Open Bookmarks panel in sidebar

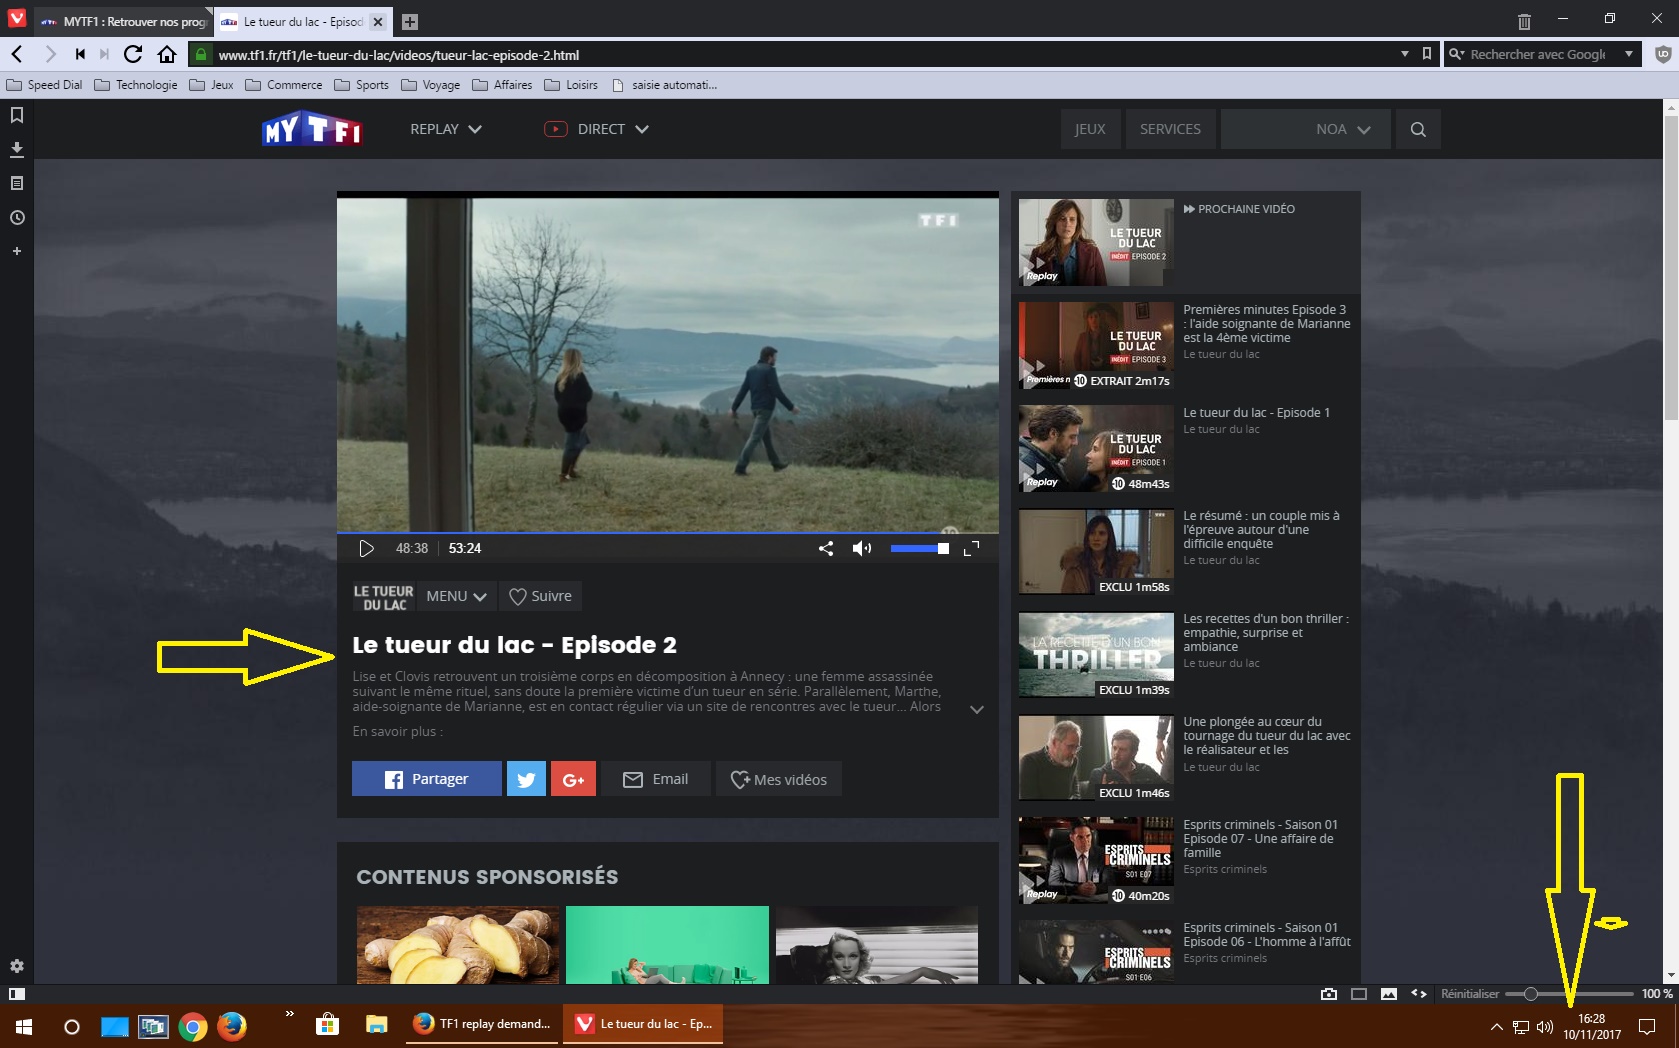pos(17,115)
